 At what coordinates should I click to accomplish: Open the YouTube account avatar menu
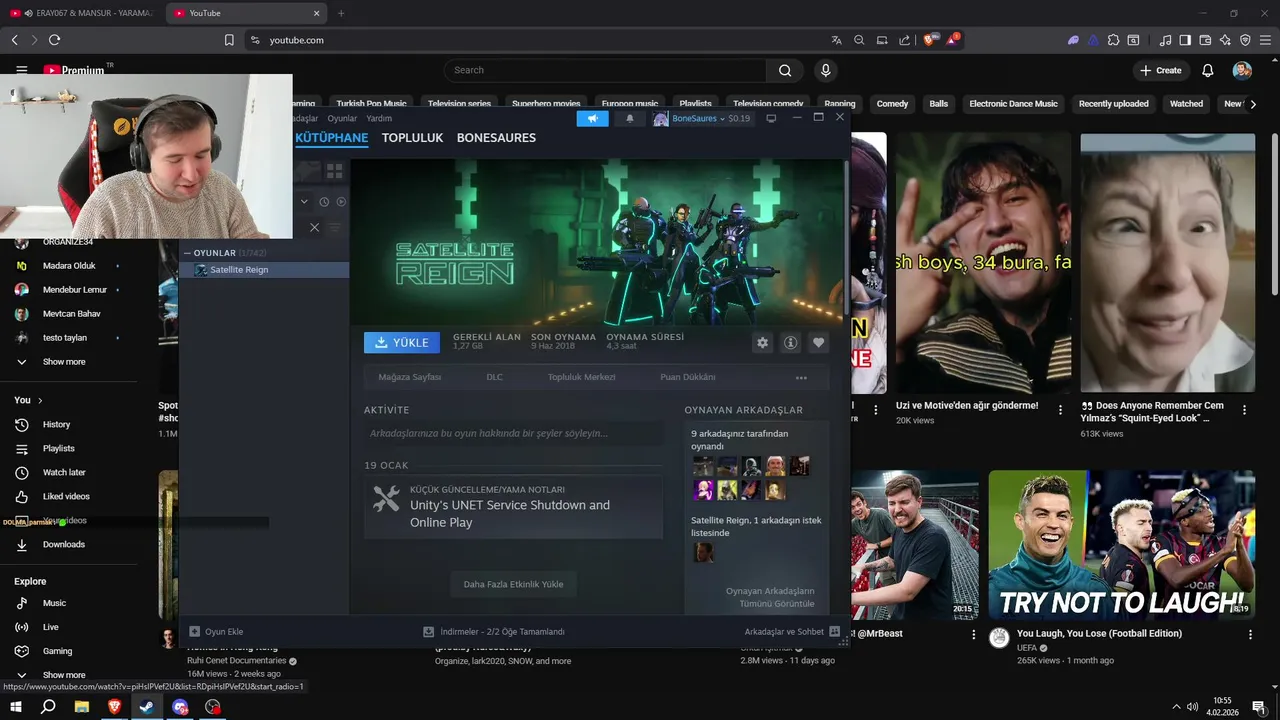[x=1242, y=70]
